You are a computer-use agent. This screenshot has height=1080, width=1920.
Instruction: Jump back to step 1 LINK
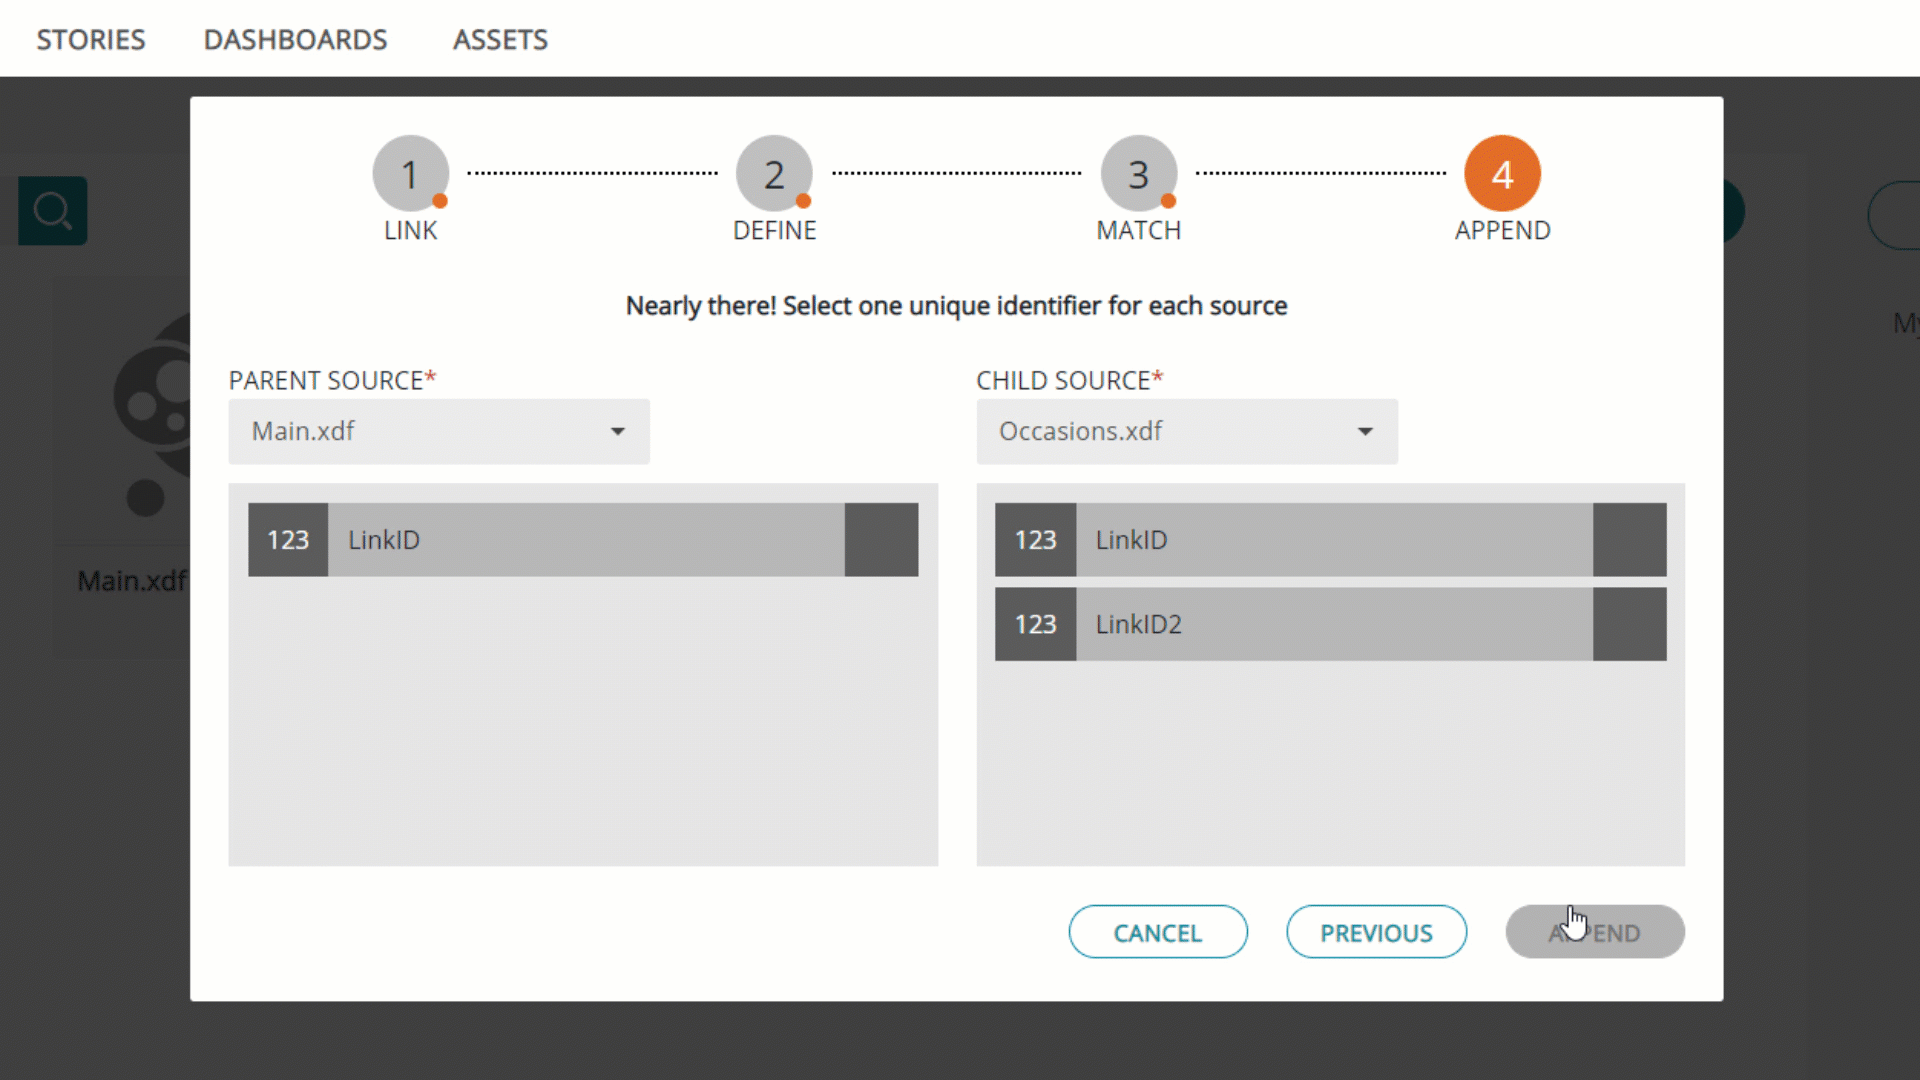pos(410,174)
